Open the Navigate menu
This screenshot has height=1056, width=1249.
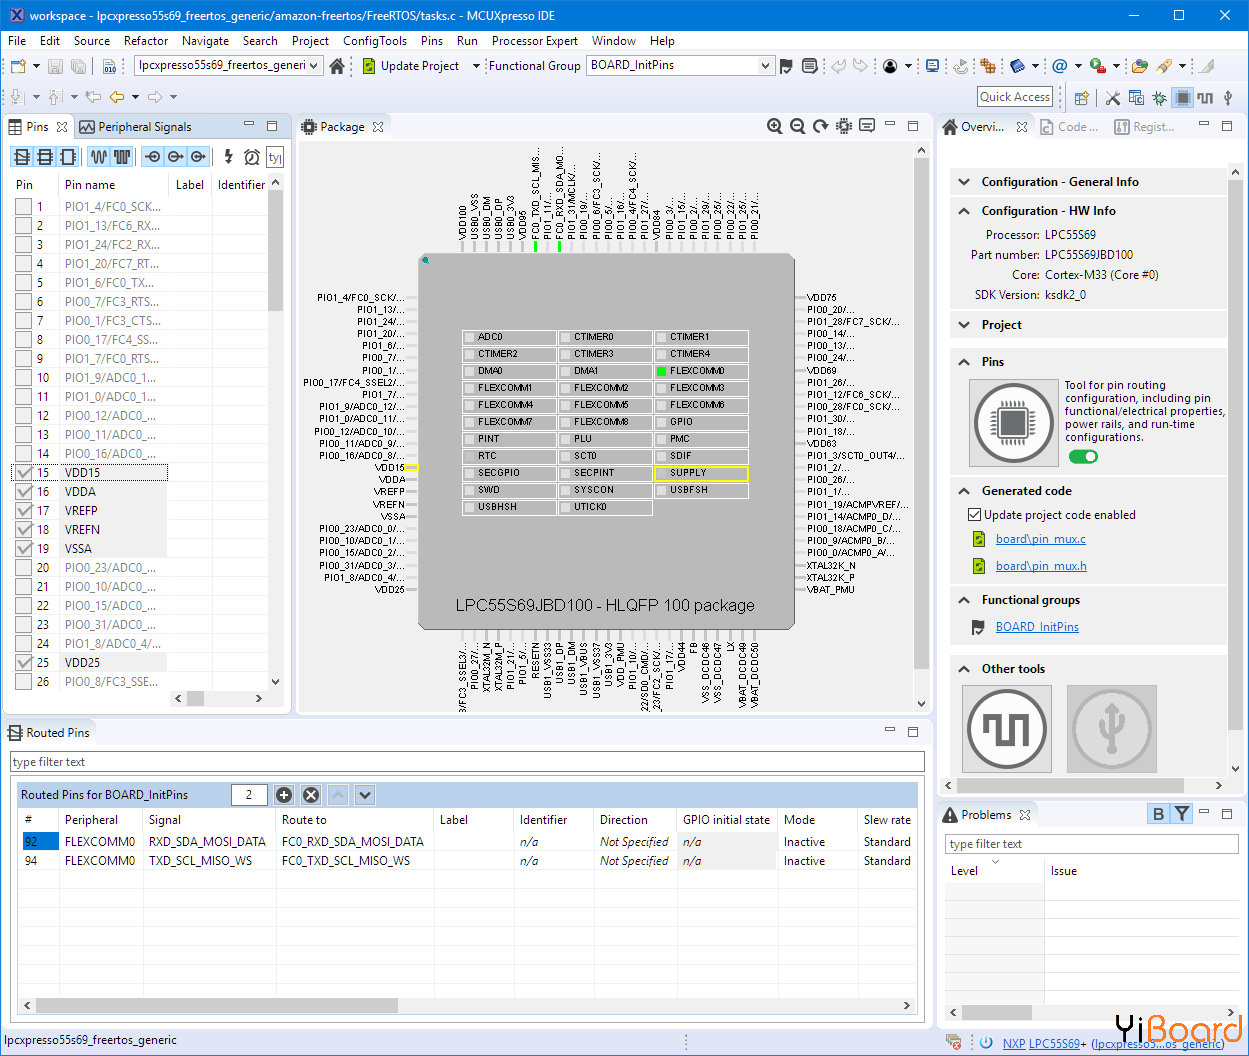click(205, 41)
